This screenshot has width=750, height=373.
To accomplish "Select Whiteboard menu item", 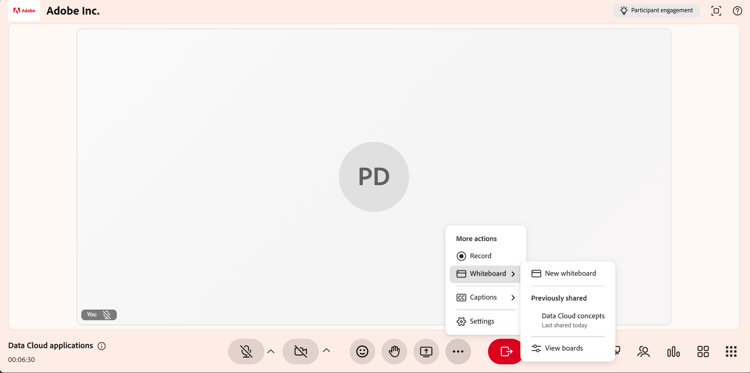I will pyautogui.click(x=485, y=274).
